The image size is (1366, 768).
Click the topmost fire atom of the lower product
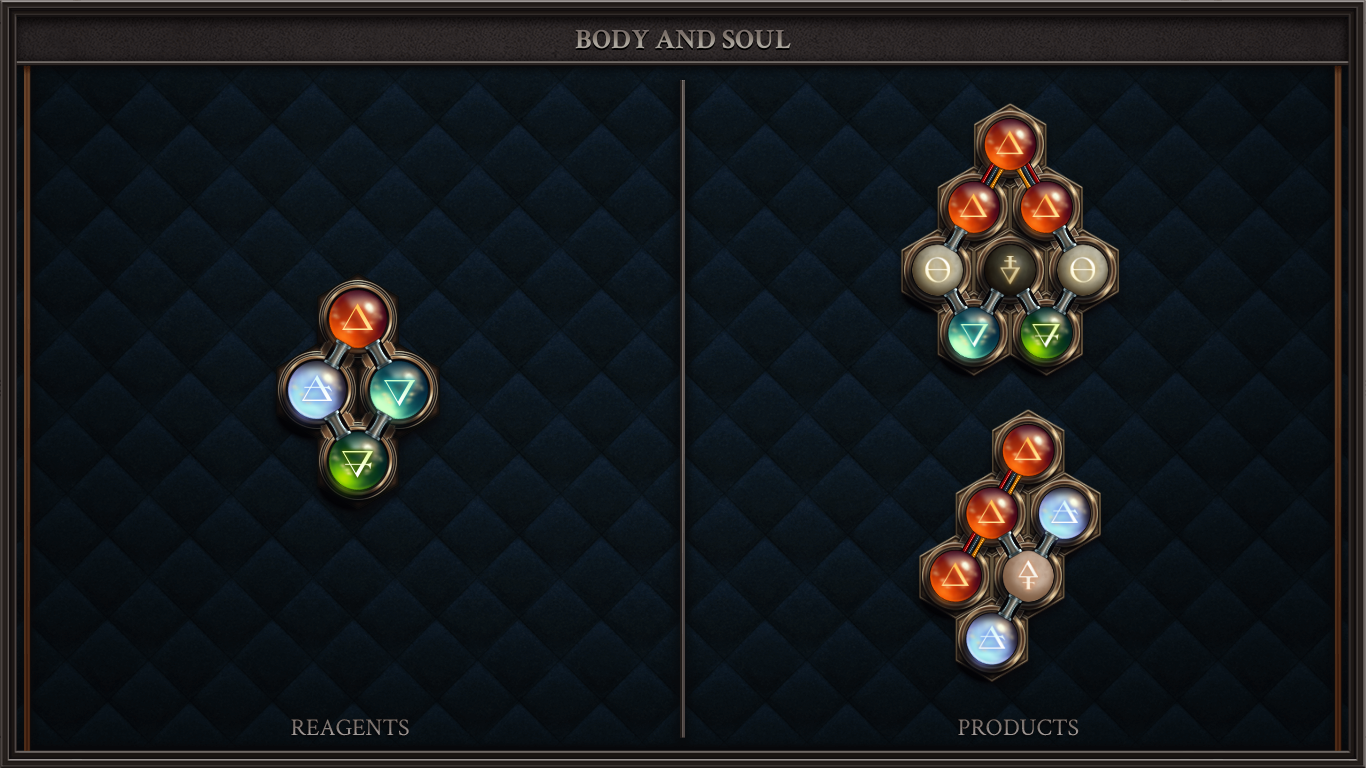1028,450
